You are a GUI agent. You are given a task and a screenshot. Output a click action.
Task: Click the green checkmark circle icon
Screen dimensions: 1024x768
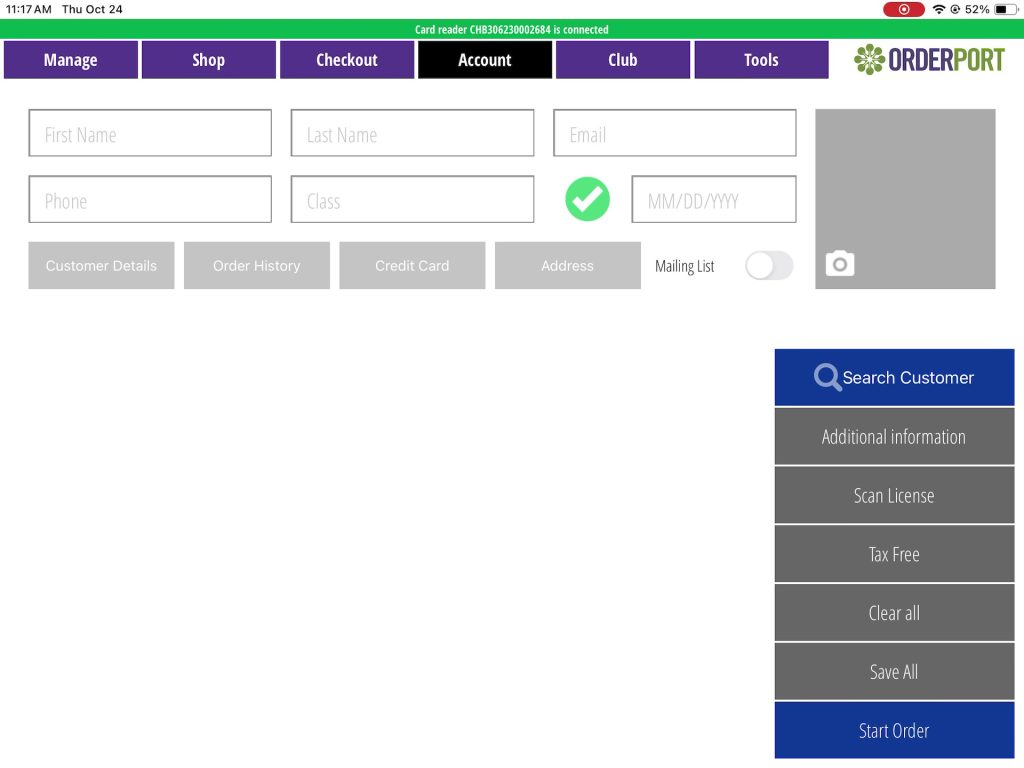[x=587, y=199]
